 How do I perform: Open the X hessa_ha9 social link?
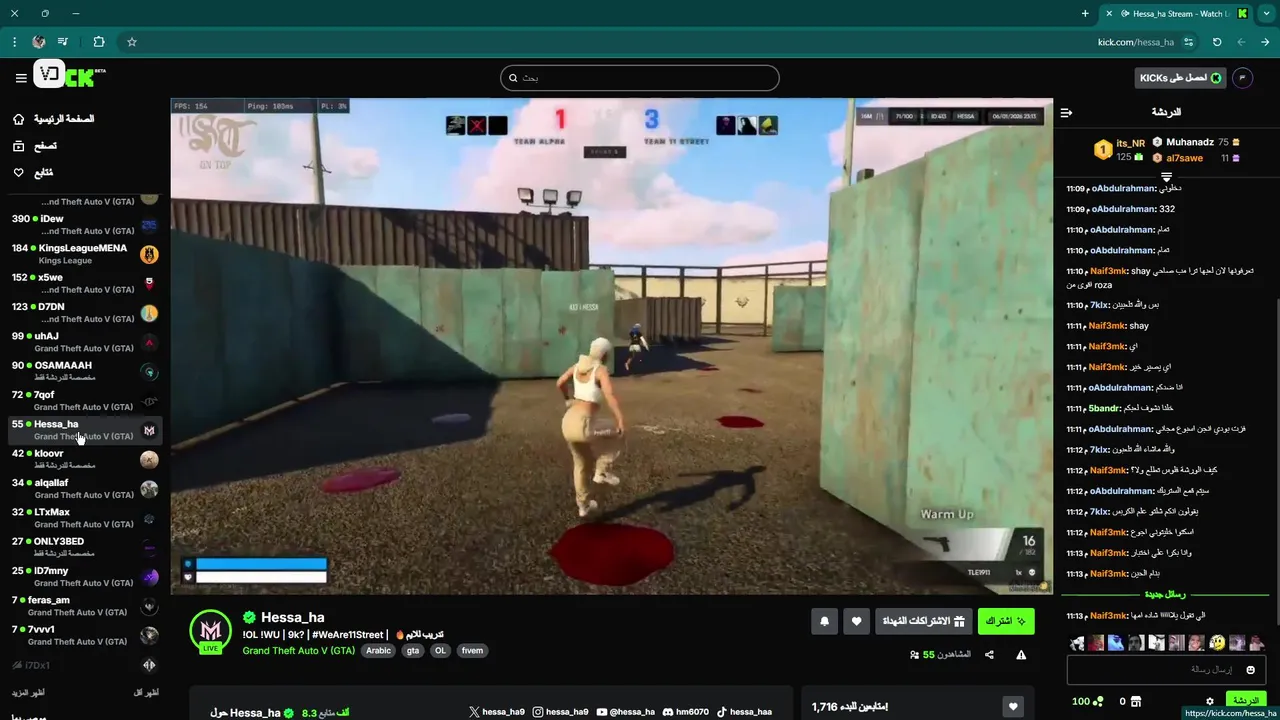tap(497, 712)
